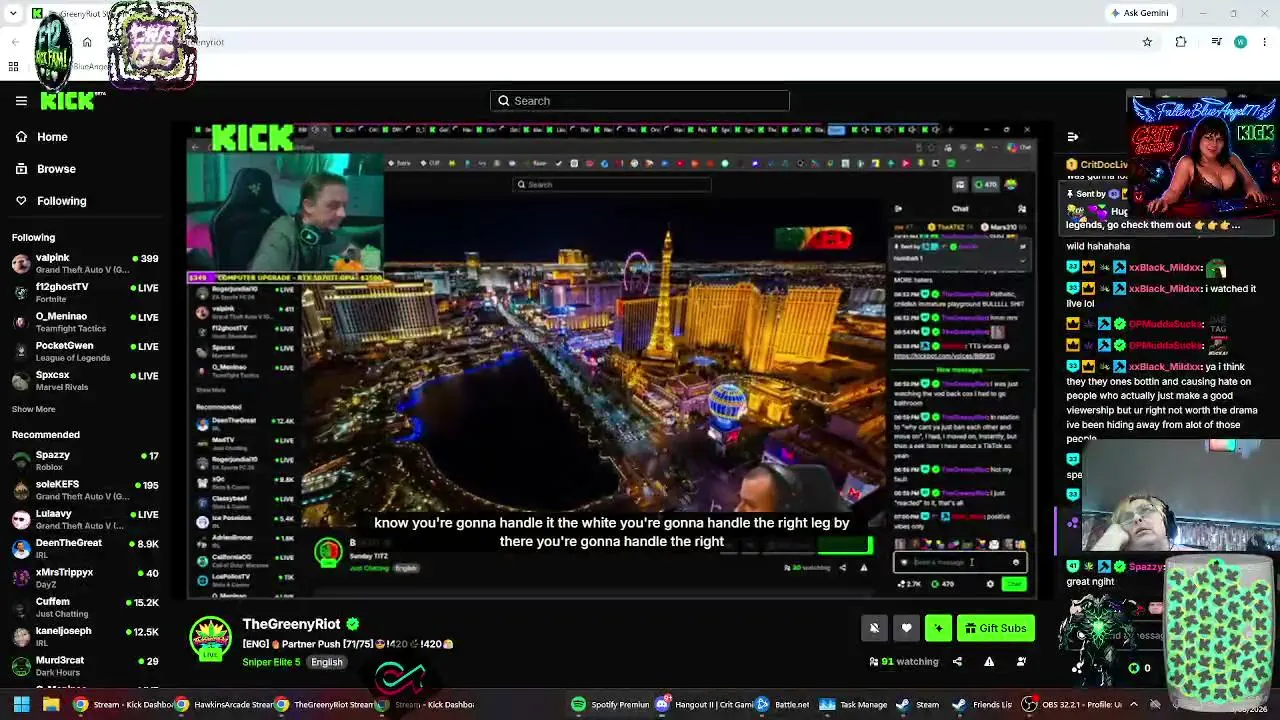Open soleKEFS recommended channel
This screenshot has width=1280, height=720.
tap(85, 490)
